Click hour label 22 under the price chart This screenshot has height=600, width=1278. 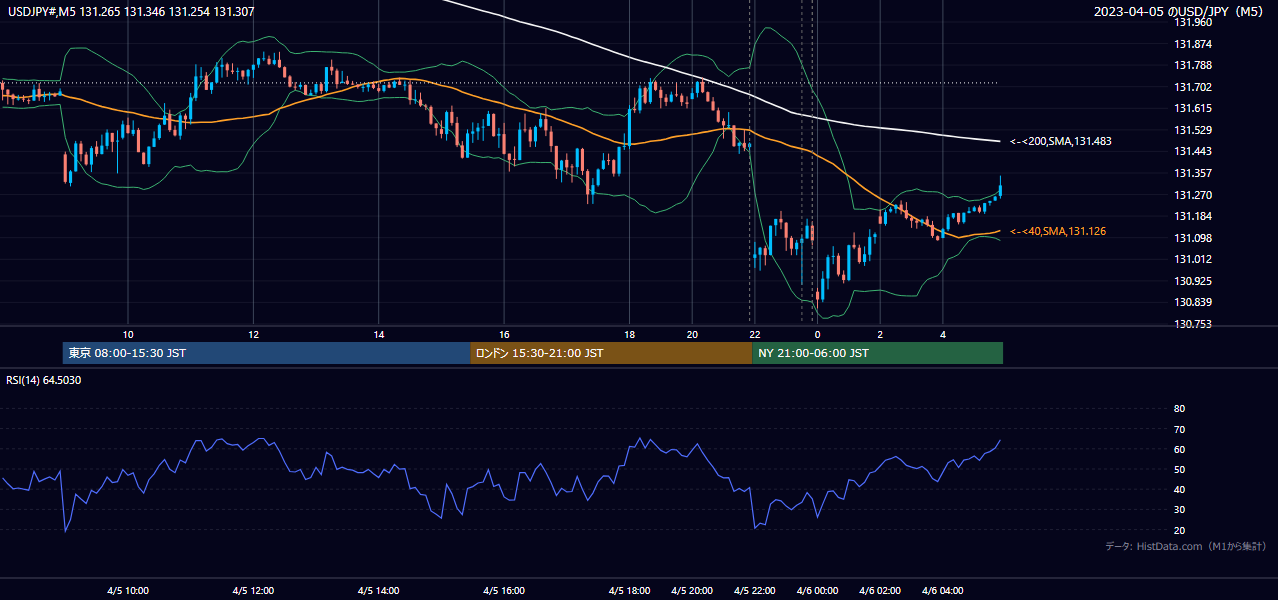(755, 334)
